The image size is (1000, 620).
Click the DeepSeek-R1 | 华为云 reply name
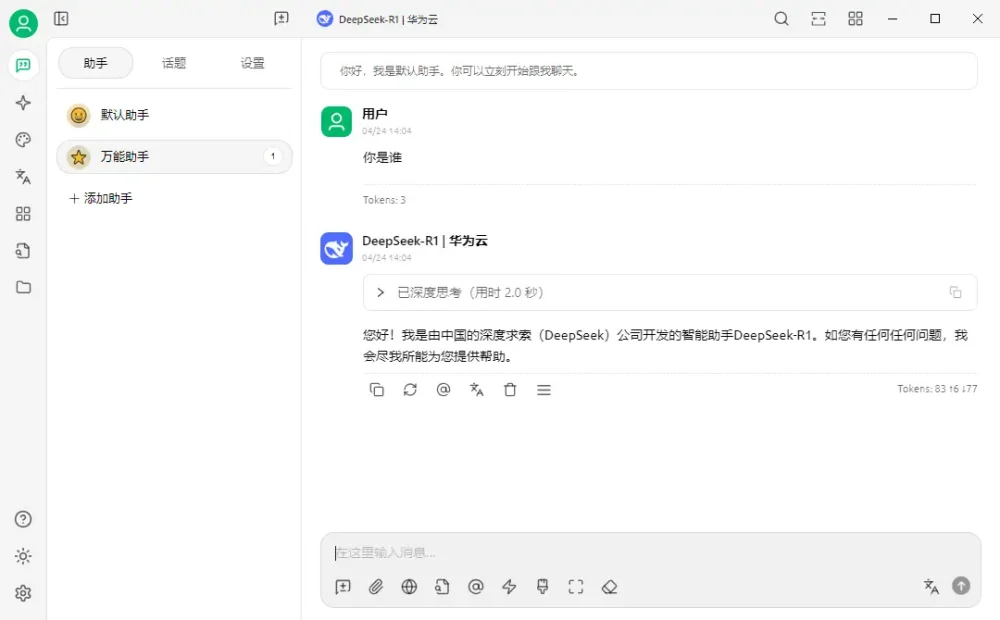(x=425, y=241)
